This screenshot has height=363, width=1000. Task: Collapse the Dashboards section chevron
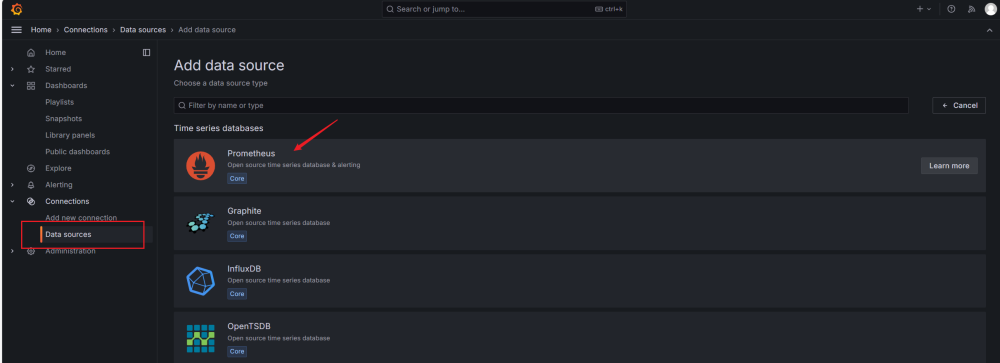pyautogui.click(x=12, y=85)
